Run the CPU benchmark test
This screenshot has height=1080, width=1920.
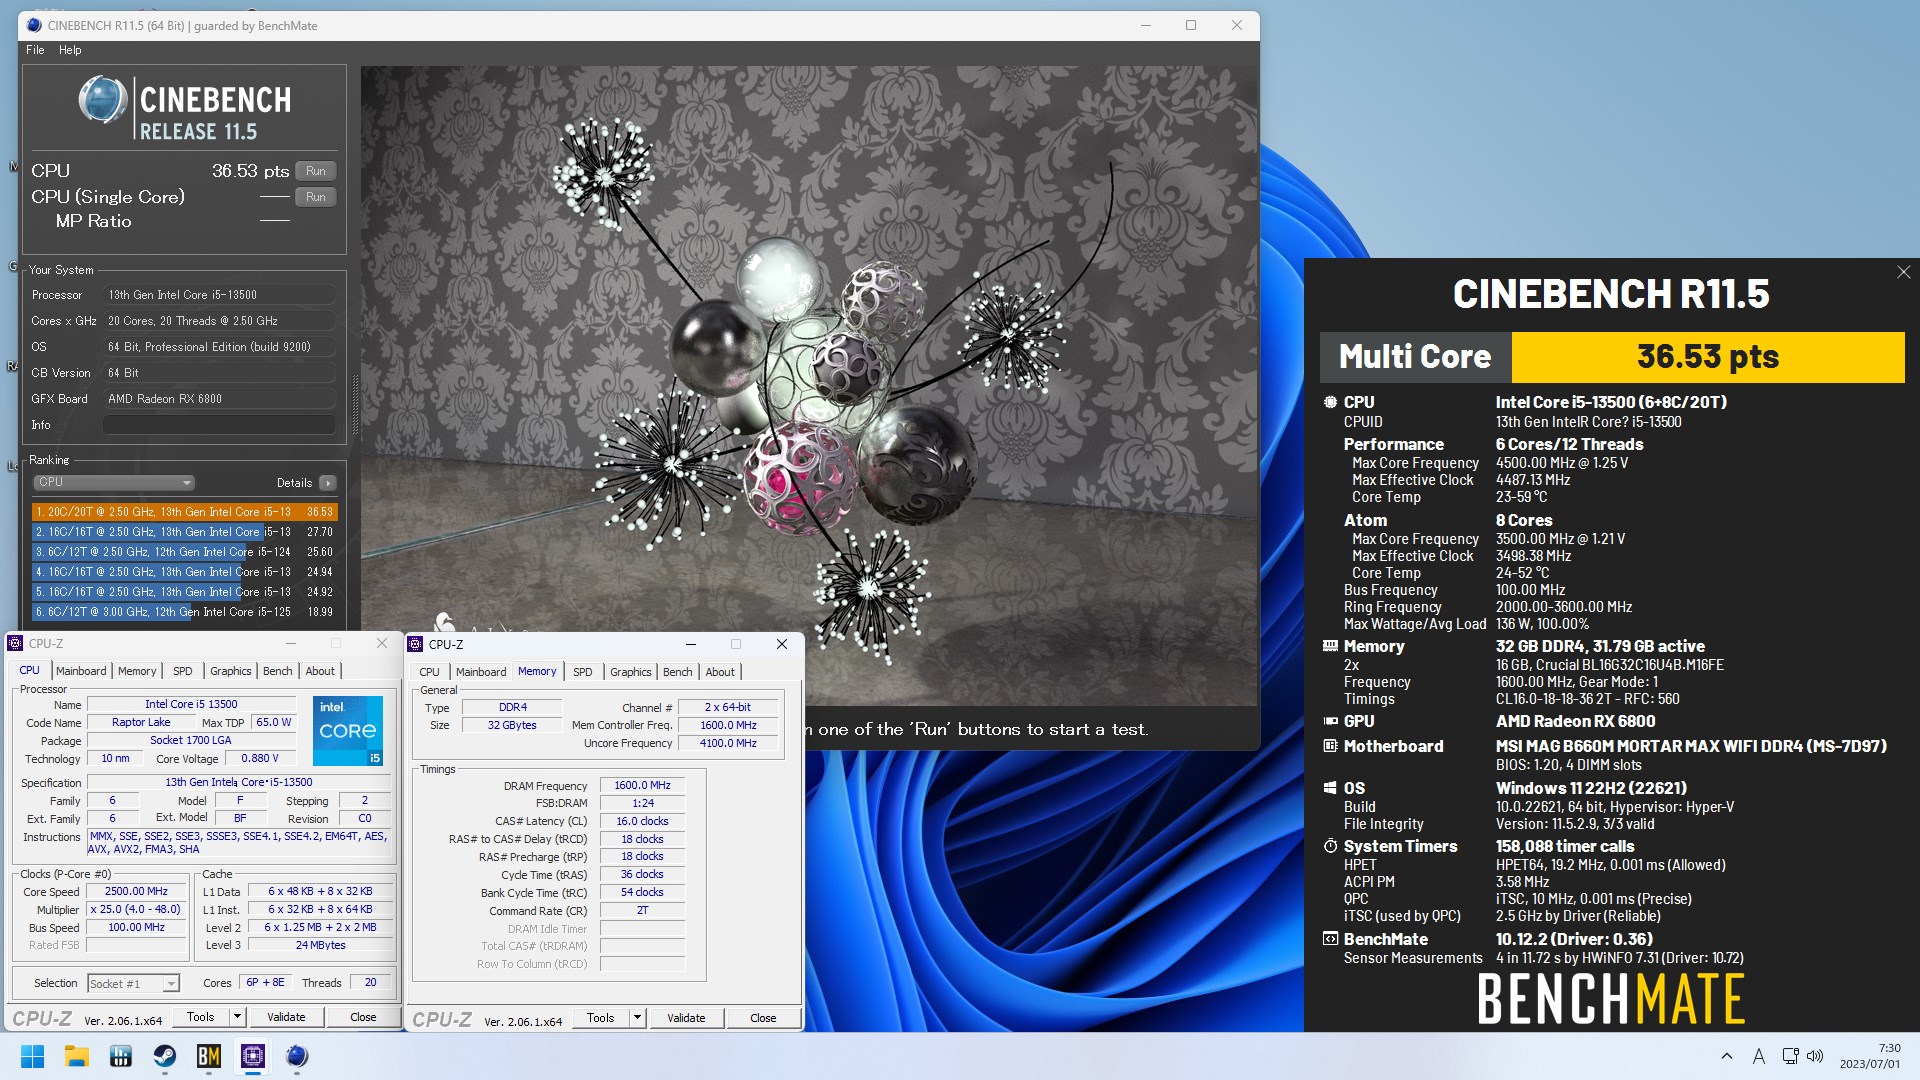point(316,171)
